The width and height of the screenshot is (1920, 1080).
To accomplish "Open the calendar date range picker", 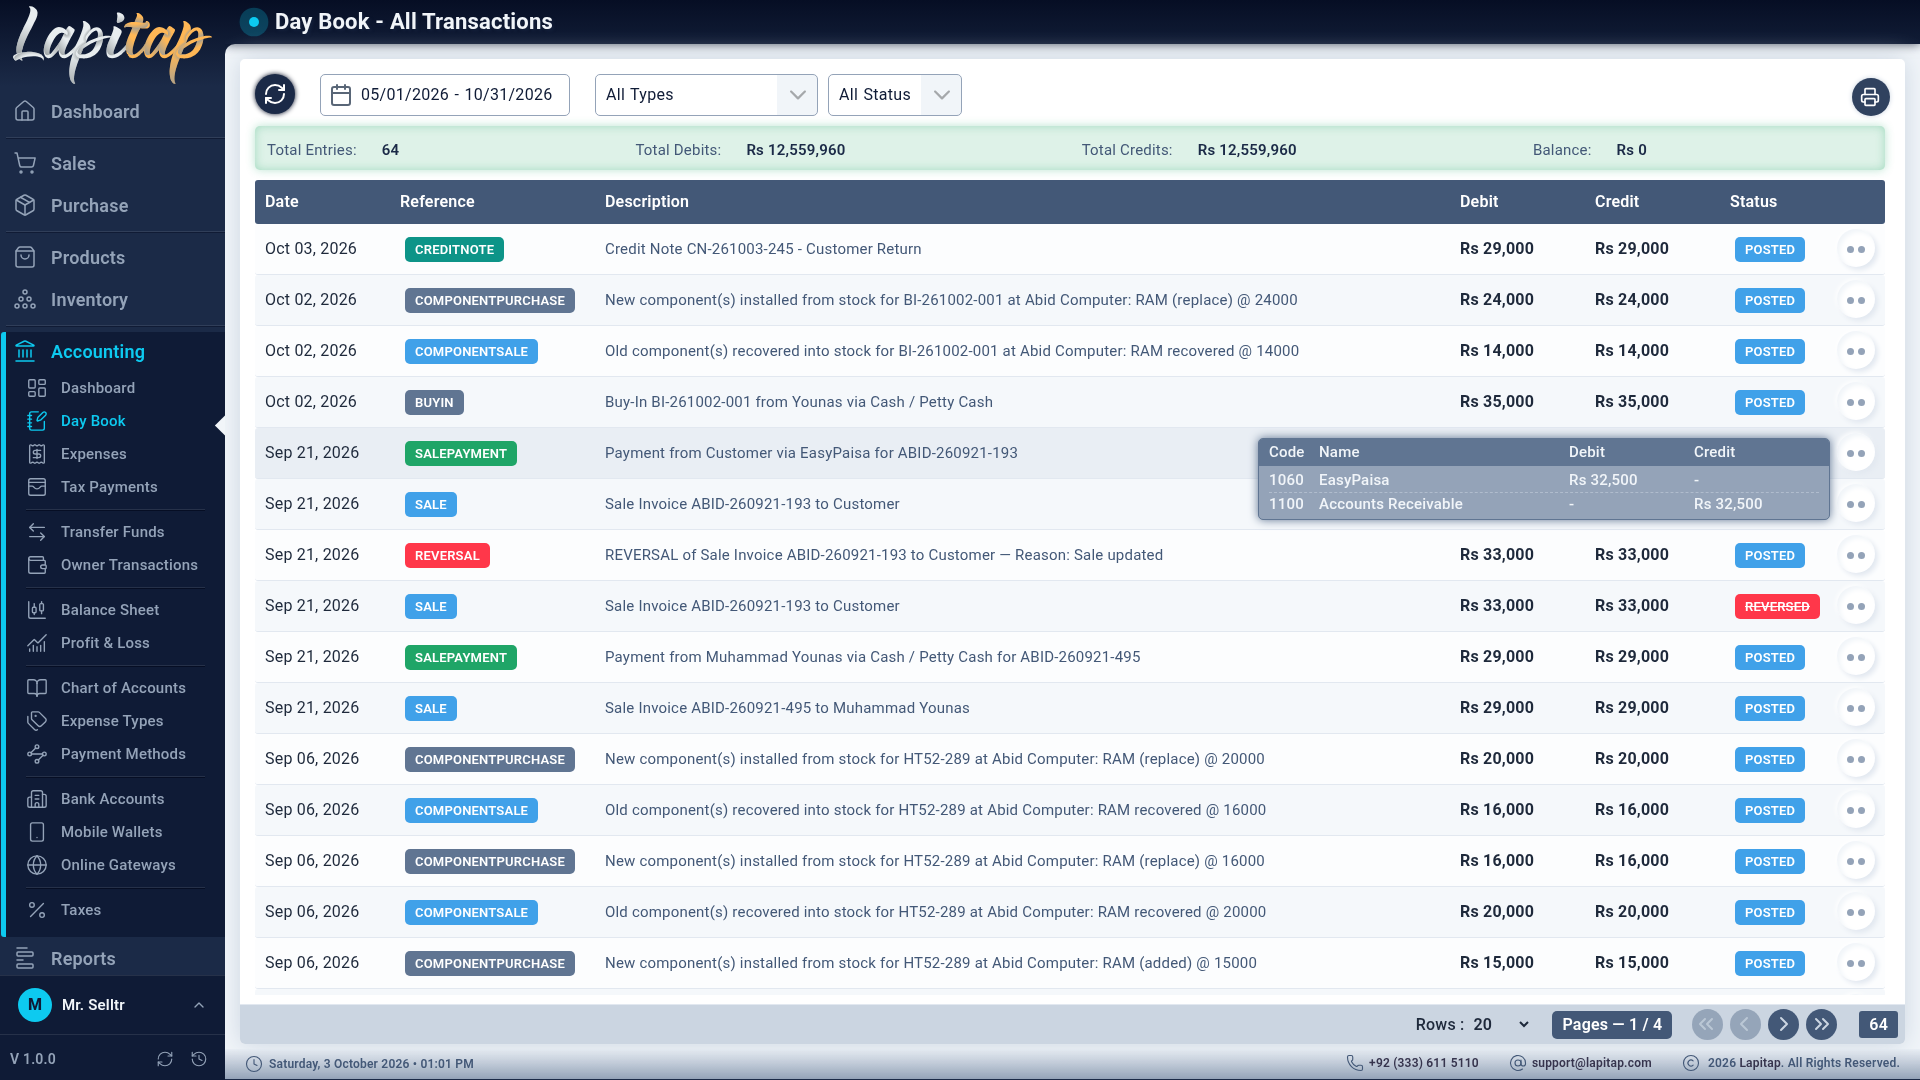I will (445, 95).
